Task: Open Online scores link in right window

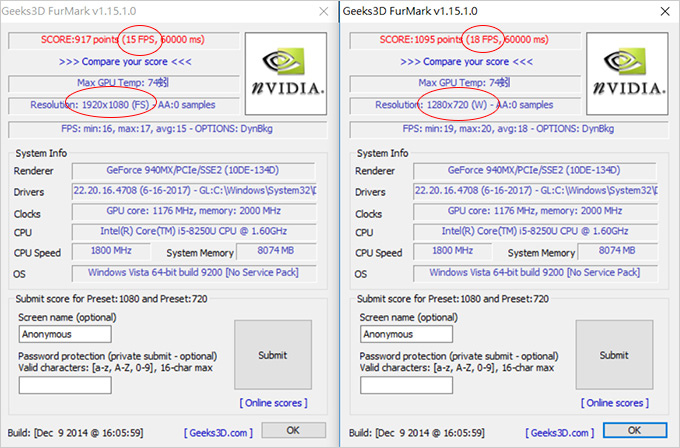Action: pos(615,403)
